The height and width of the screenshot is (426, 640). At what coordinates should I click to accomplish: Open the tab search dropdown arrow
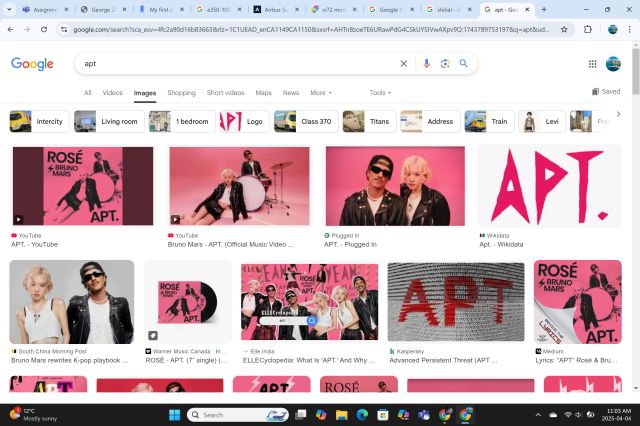click(x=9, y=9)
